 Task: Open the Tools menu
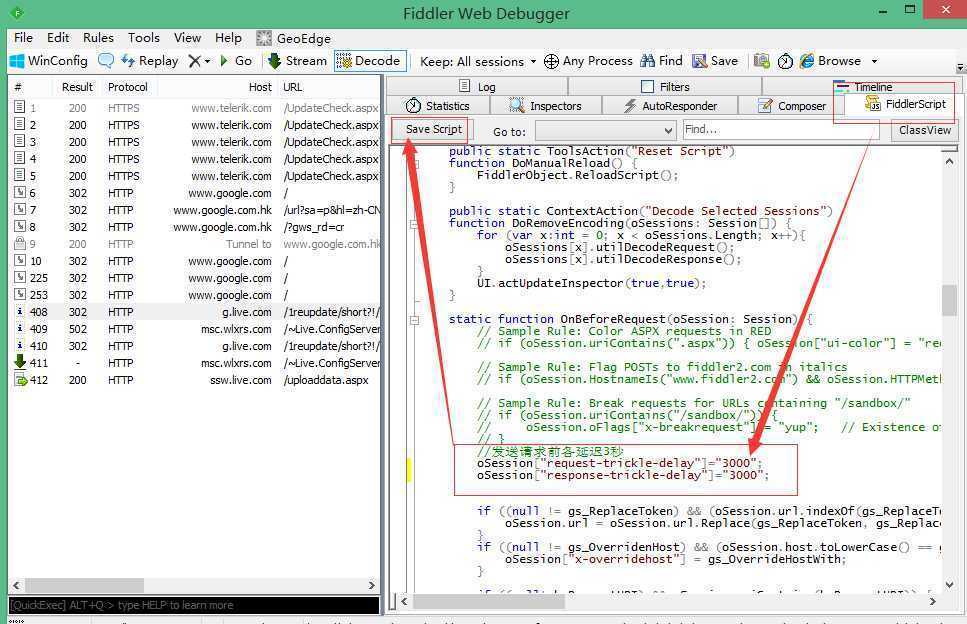(144, 38)
